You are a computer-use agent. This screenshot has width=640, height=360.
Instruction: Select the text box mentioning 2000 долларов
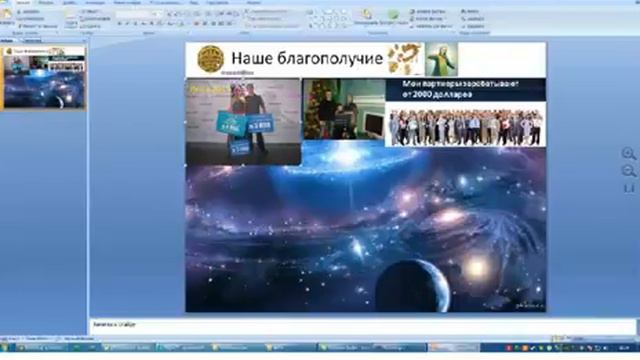click(x=465, y=89)
